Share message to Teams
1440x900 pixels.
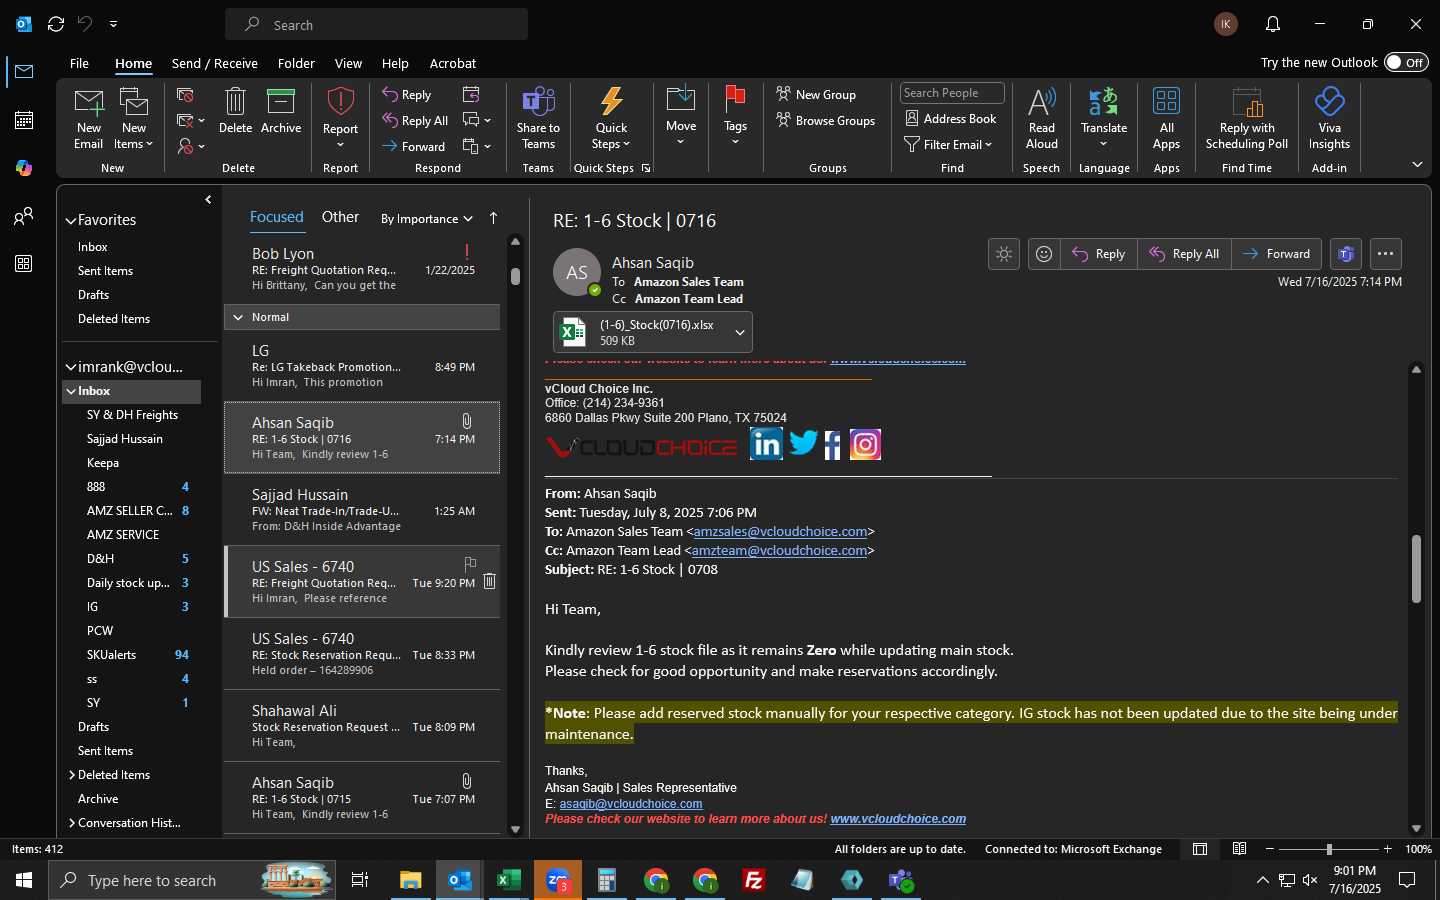click(538, 118)
